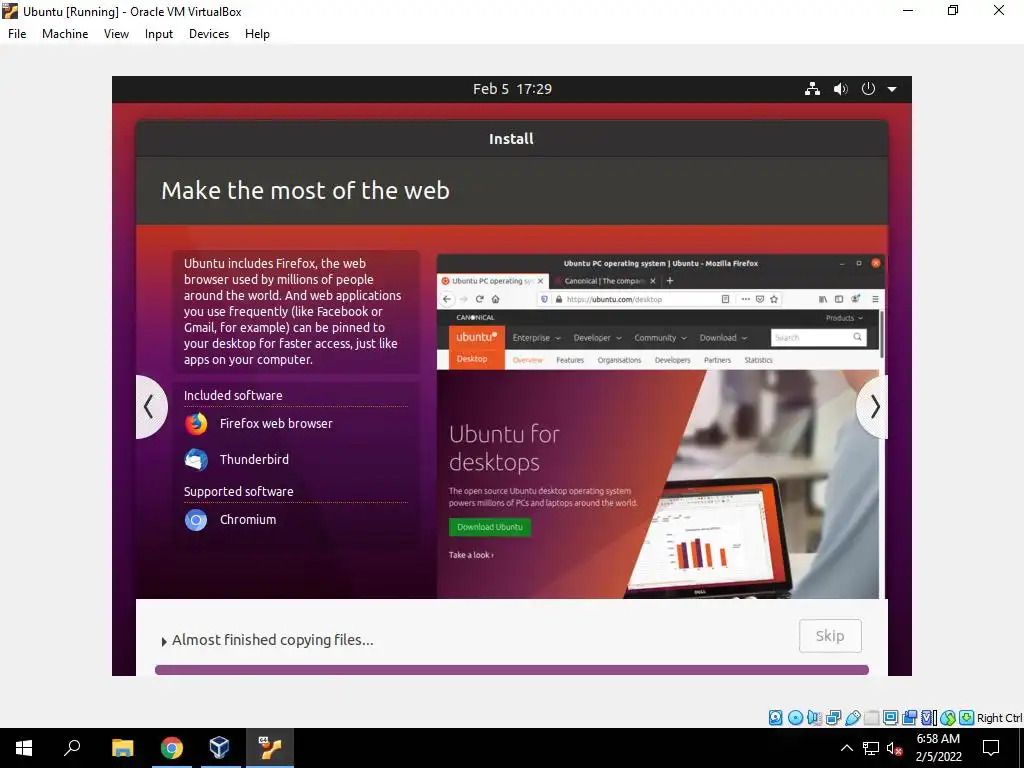The image size is (1024, 768).
Task: Click the 'Chromium' label
Action: [x=248, y=519]
